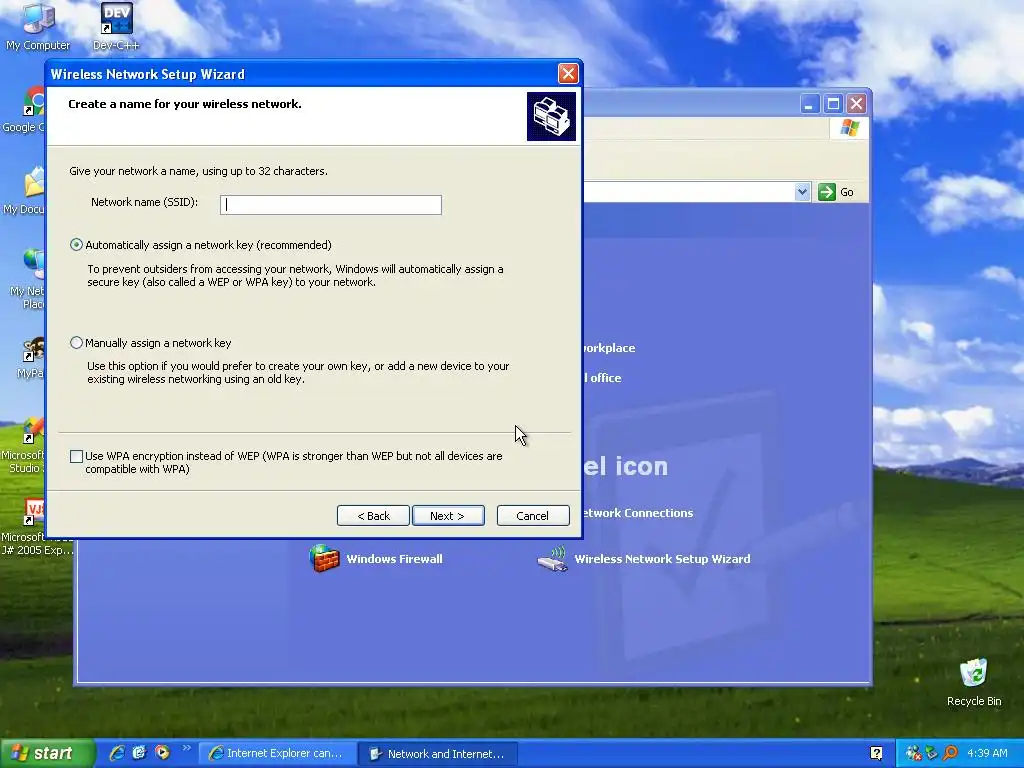The image size is (1024, 768).
Task: Select Manually assign a network key option
Action: pyautogui.click(x=76, y=343)
